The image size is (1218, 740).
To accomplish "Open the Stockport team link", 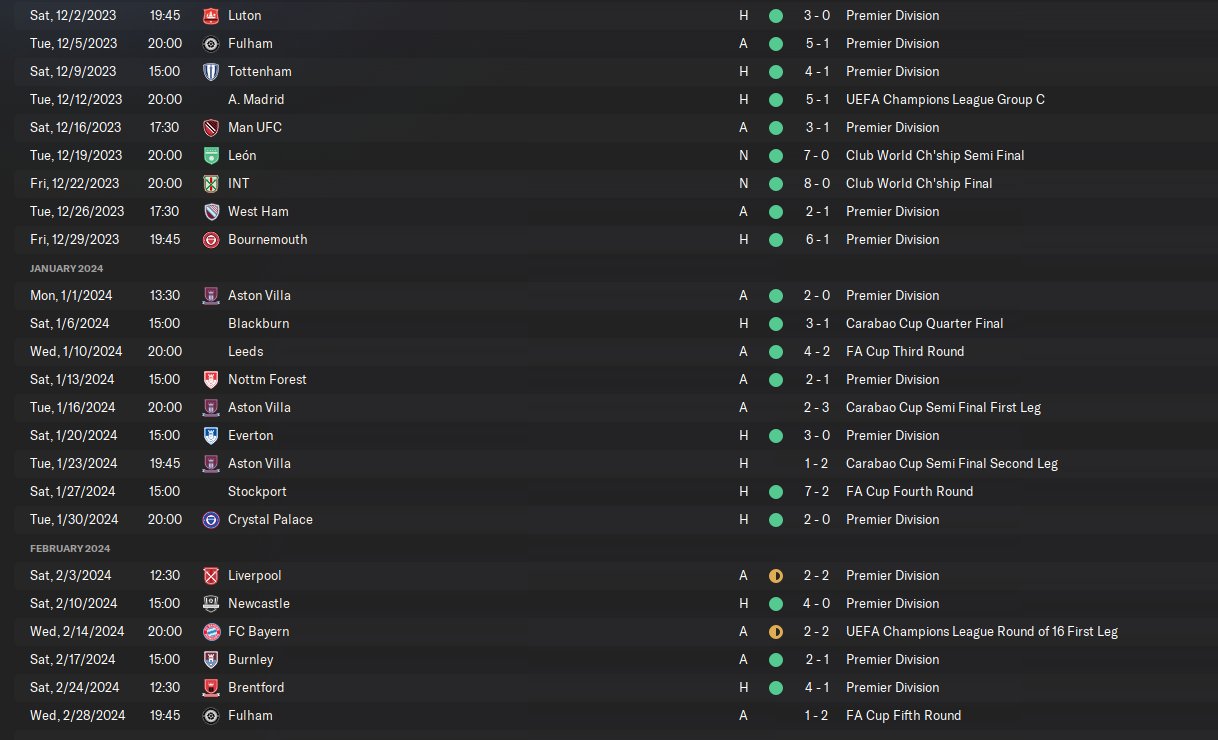I will pyautogui.click(x=258, y=492).
